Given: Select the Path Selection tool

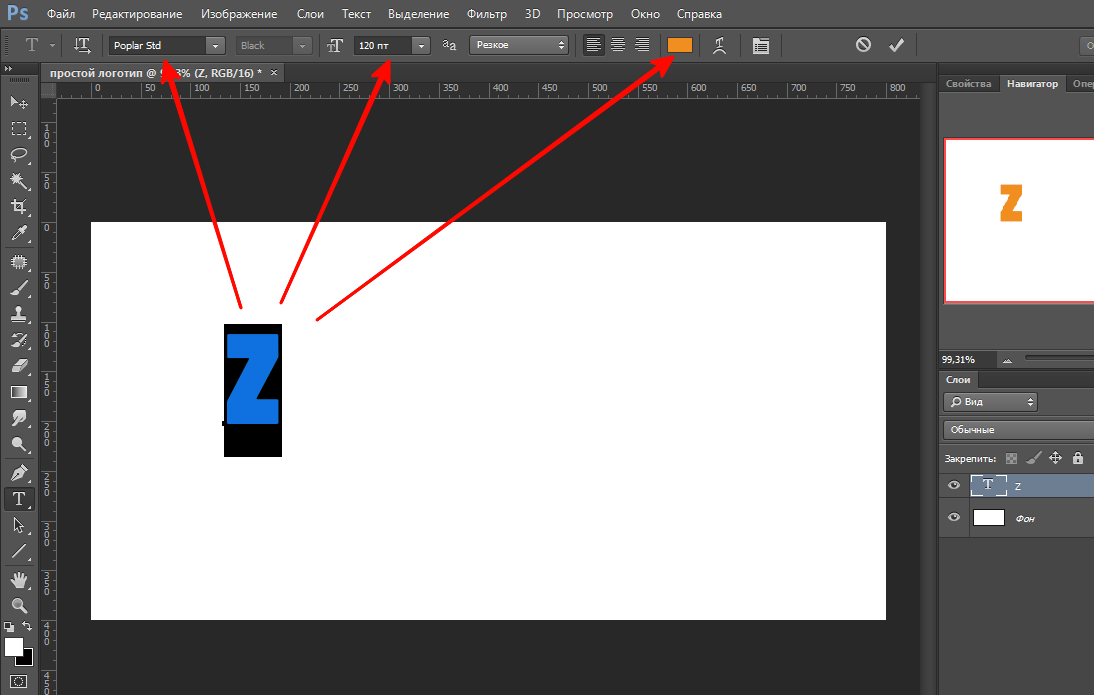Looking at the screenshot, I should click(19, 525).
